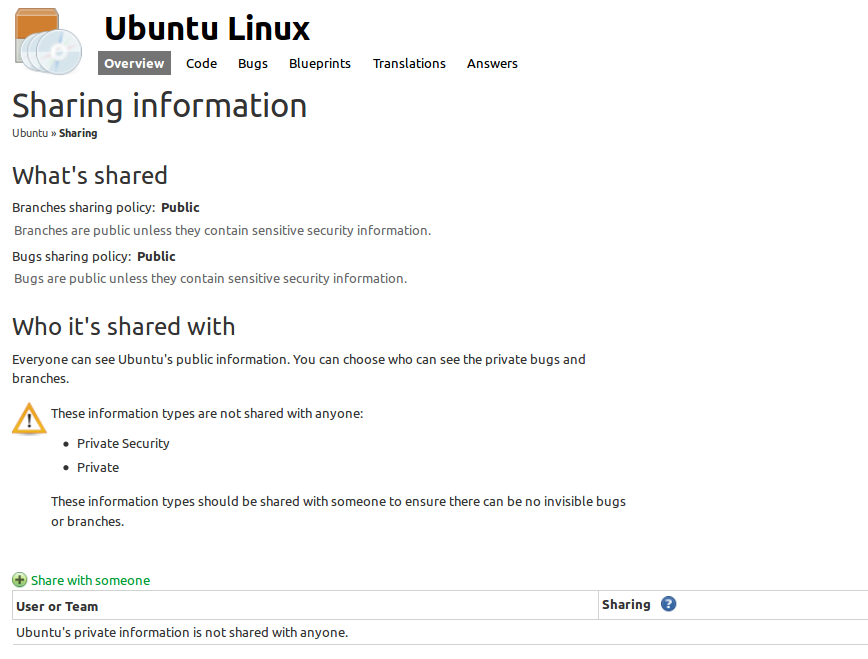Click the Private Security list item
Image resolution: width=868 pixels, height=659 pixels.
[x=123, y=443]
